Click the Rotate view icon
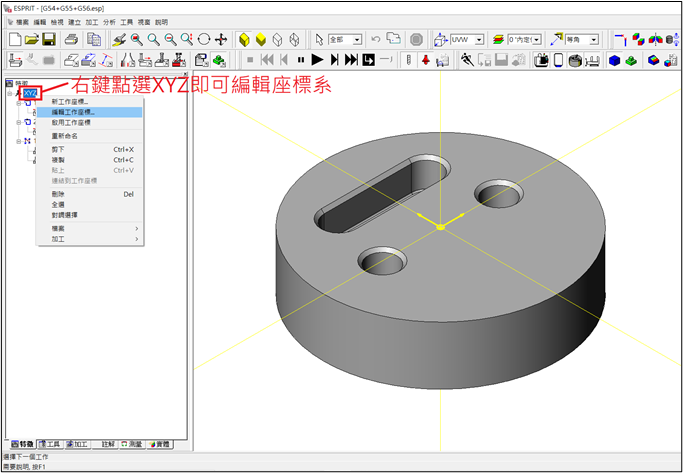 coord(204,39)
